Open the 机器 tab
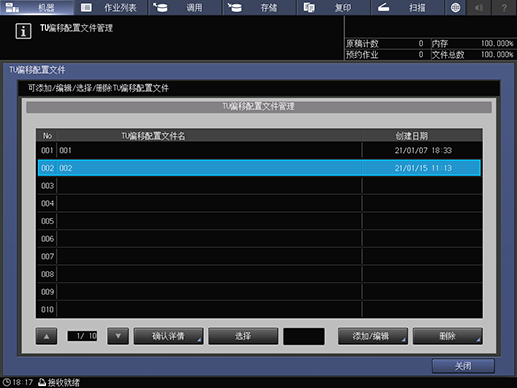This screenshot has height=388, width=517. [37, 7]
